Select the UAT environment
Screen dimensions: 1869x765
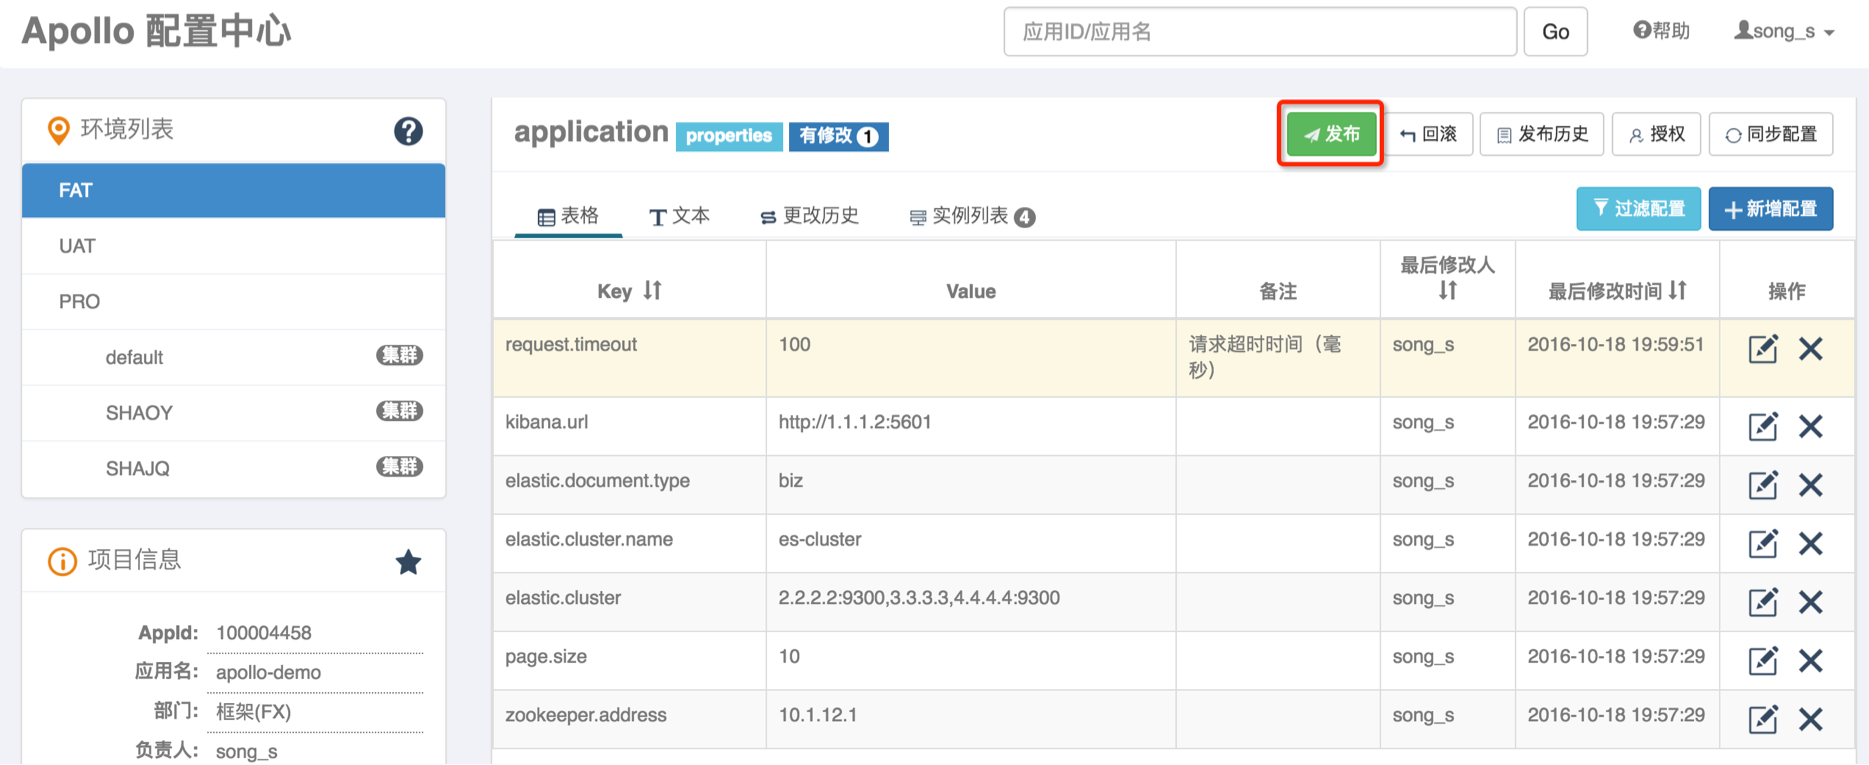coord(78,246)
